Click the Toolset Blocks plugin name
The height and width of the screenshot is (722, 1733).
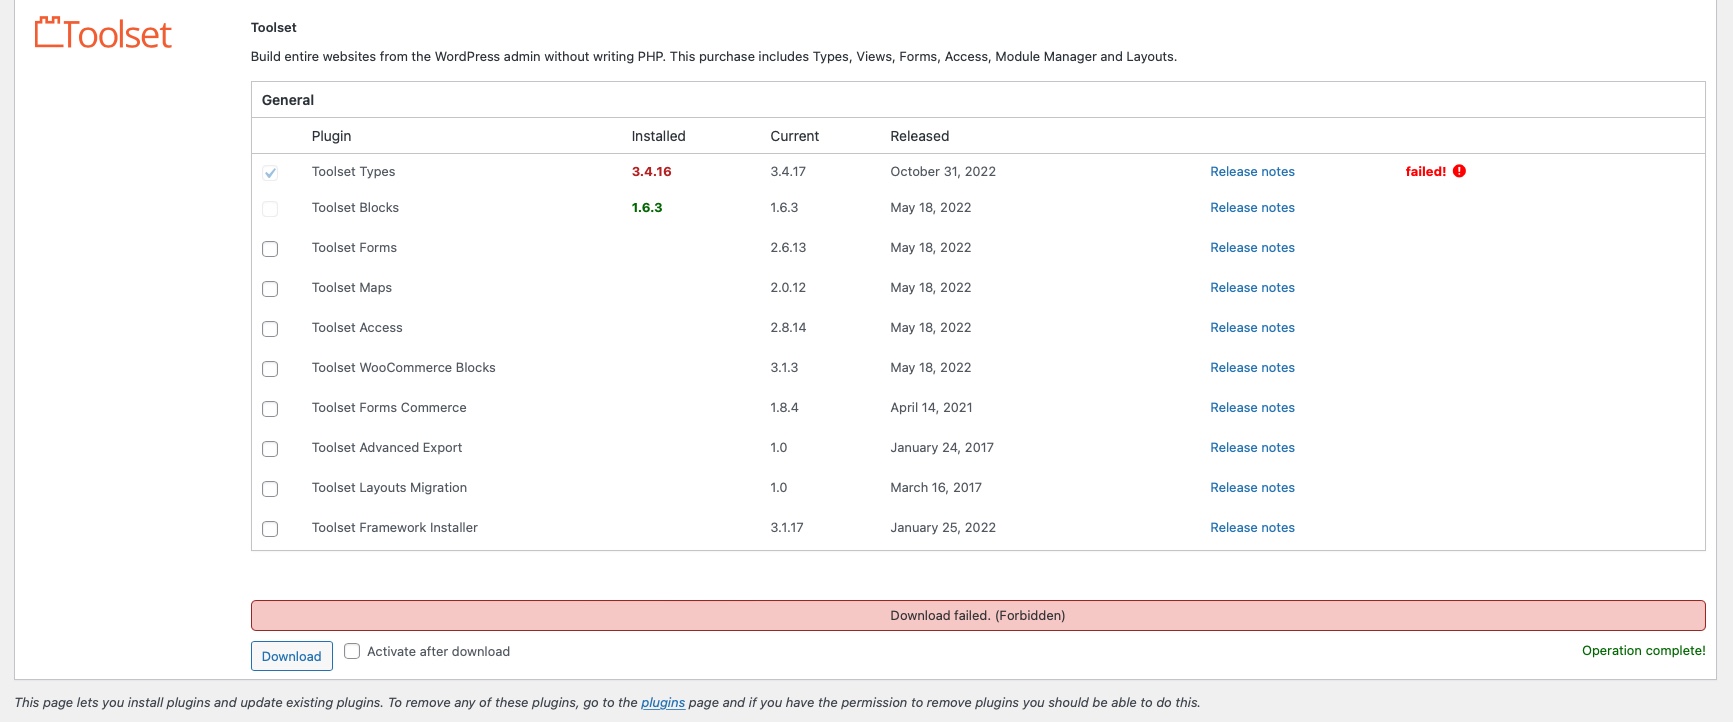coord(355,208)
